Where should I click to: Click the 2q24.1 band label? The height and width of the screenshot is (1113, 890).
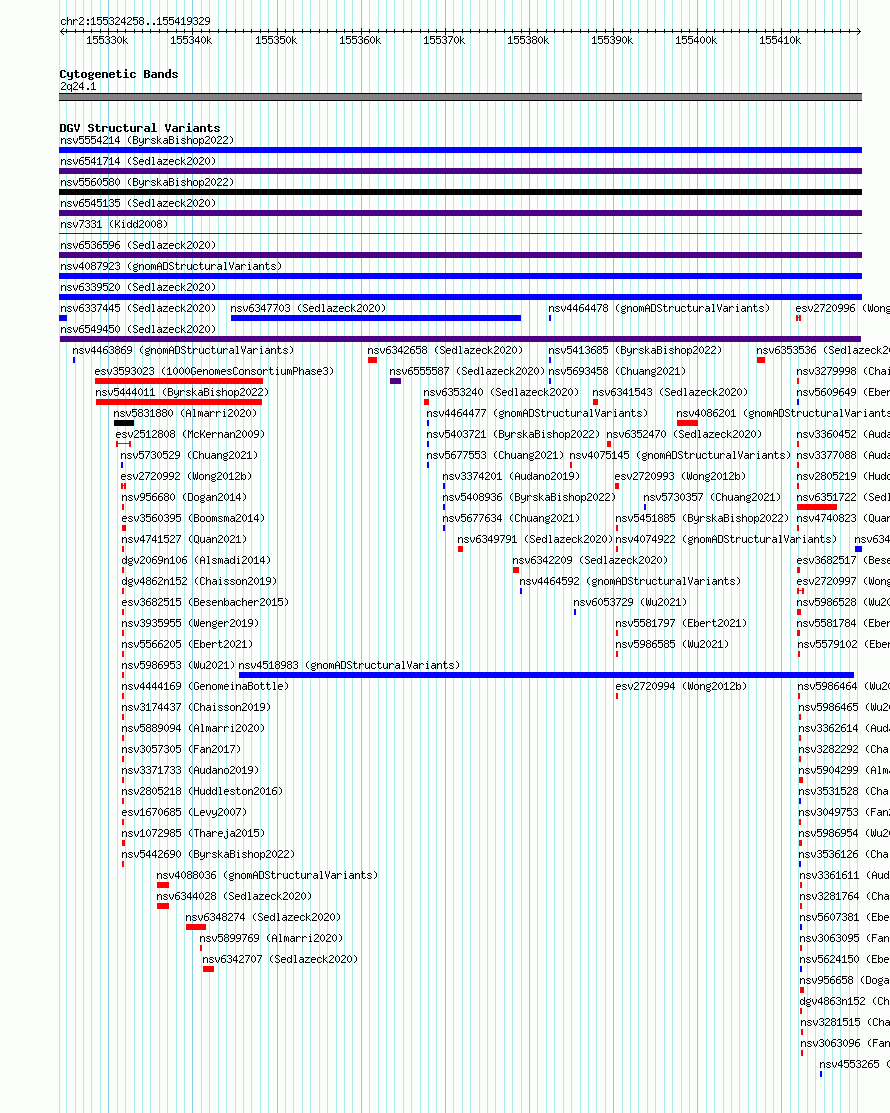[x=78, y=87]
